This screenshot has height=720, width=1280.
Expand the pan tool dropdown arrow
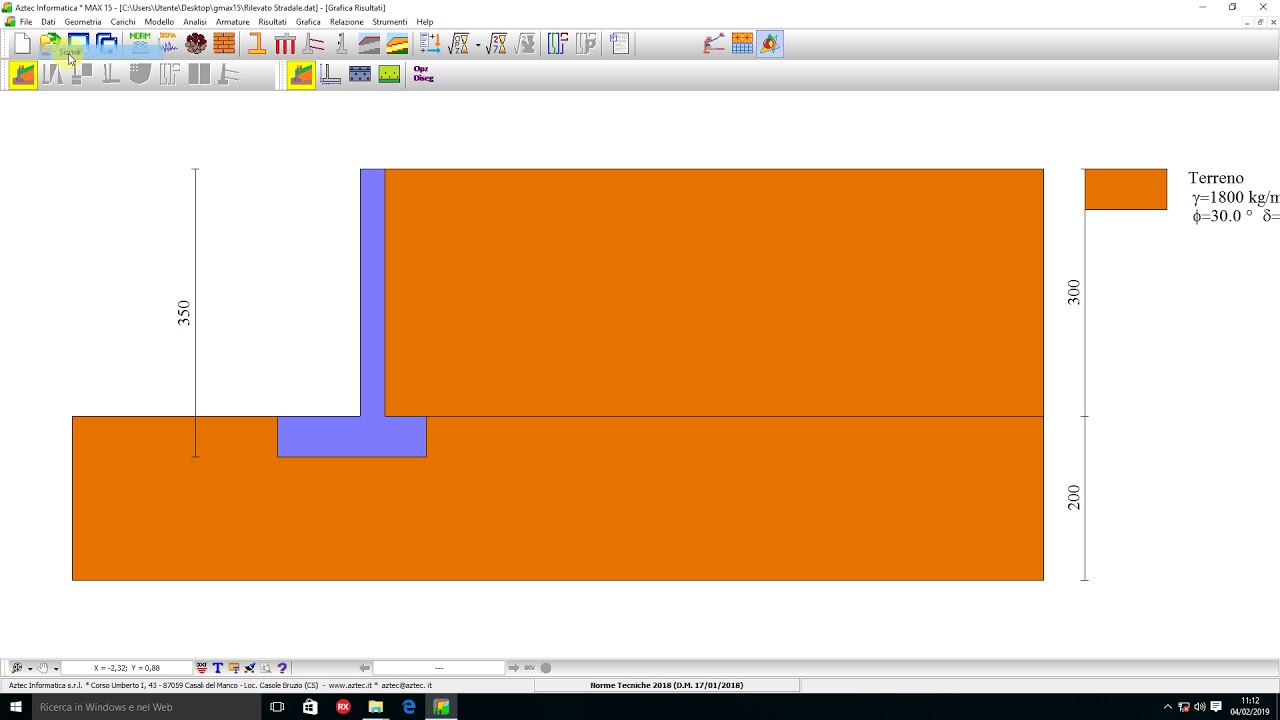point(56,669)
